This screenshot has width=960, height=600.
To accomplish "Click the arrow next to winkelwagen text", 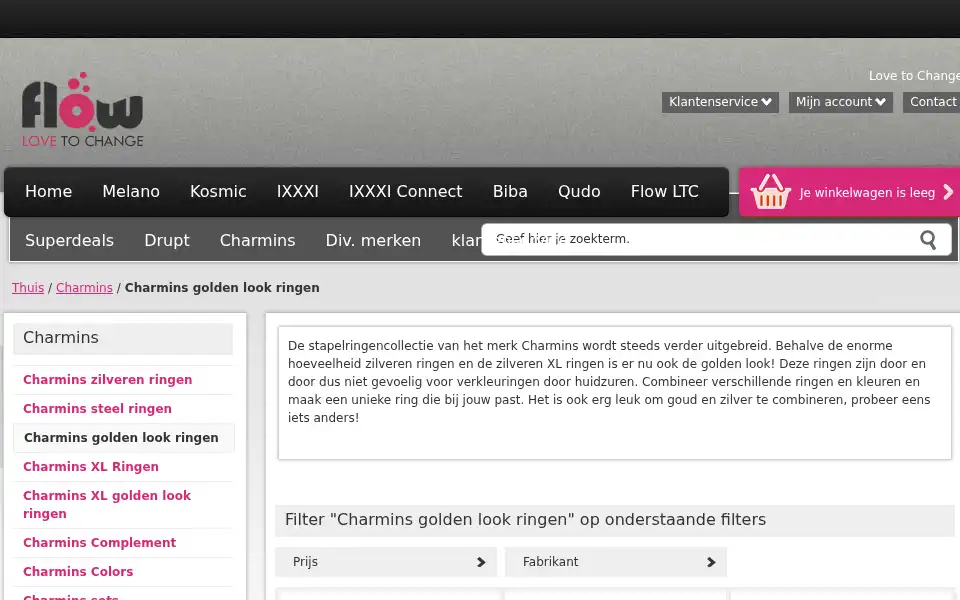I will pyautogui.click(x=948, y=192).
